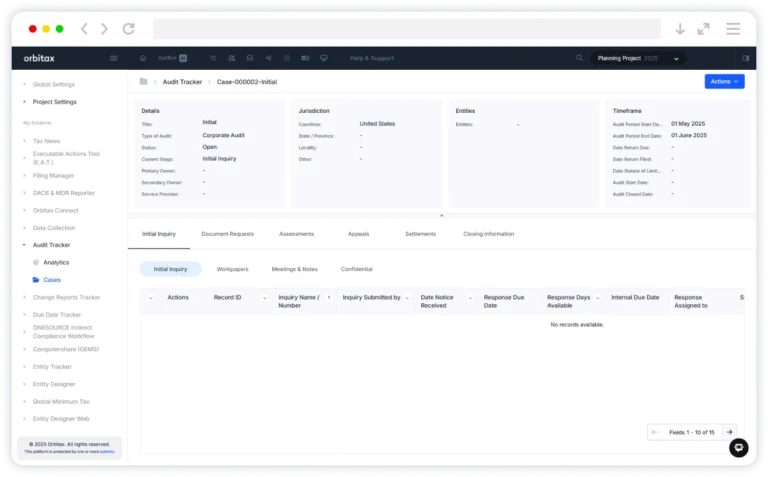
Task: Expand the Project Settings sidebar item
Action: point(24,102)
